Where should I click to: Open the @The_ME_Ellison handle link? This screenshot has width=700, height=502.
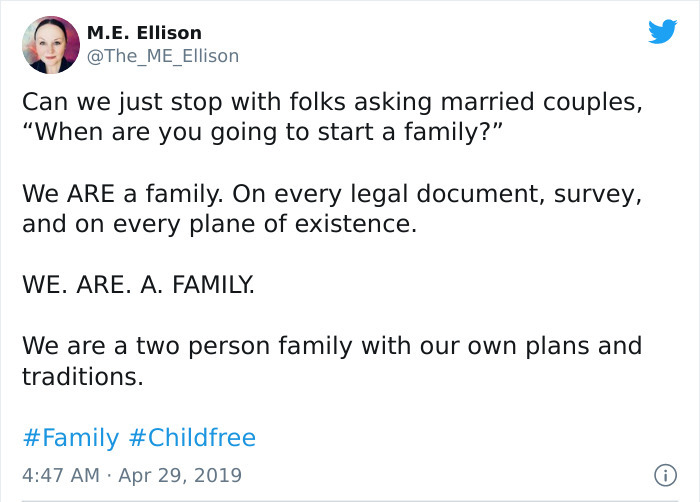pos(163,56)
